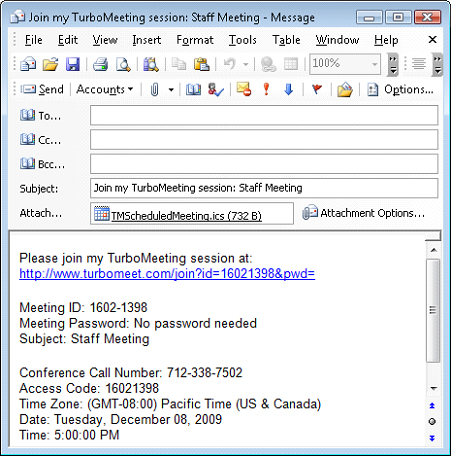Click the Previous Page double-arrow browse button

pyautogui.click(x=432, y=405)
